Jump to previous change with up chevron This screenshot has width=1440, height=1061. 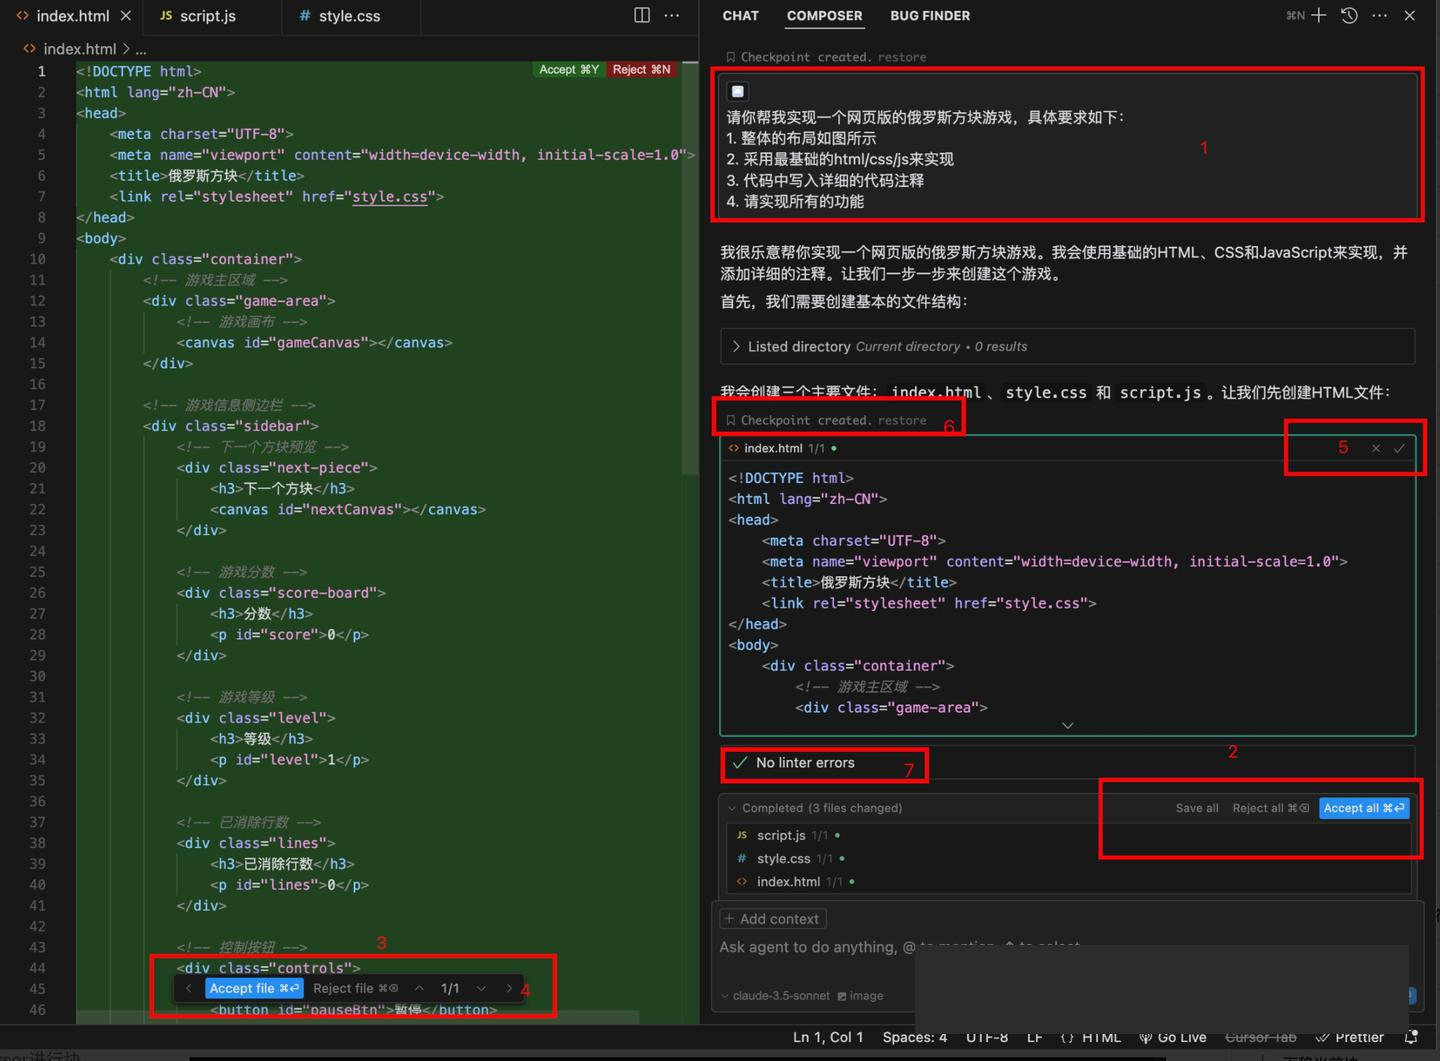420,988
